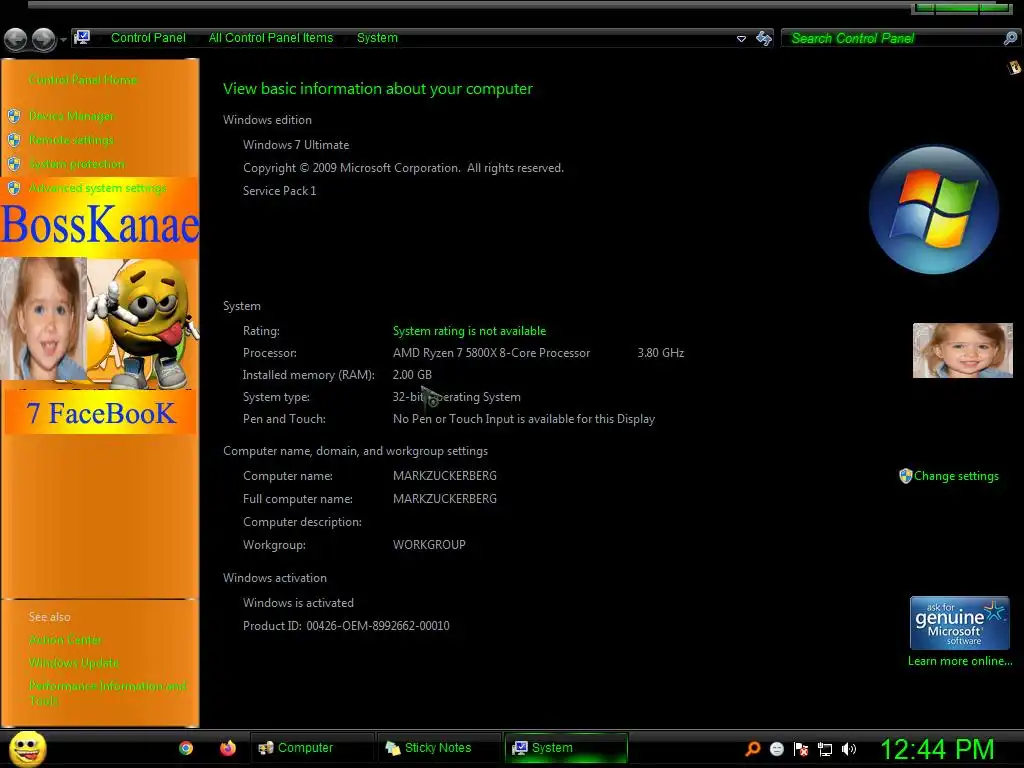1024x768 pixels.
Task: Open Performance Information and Tools link
Action: 107,693
